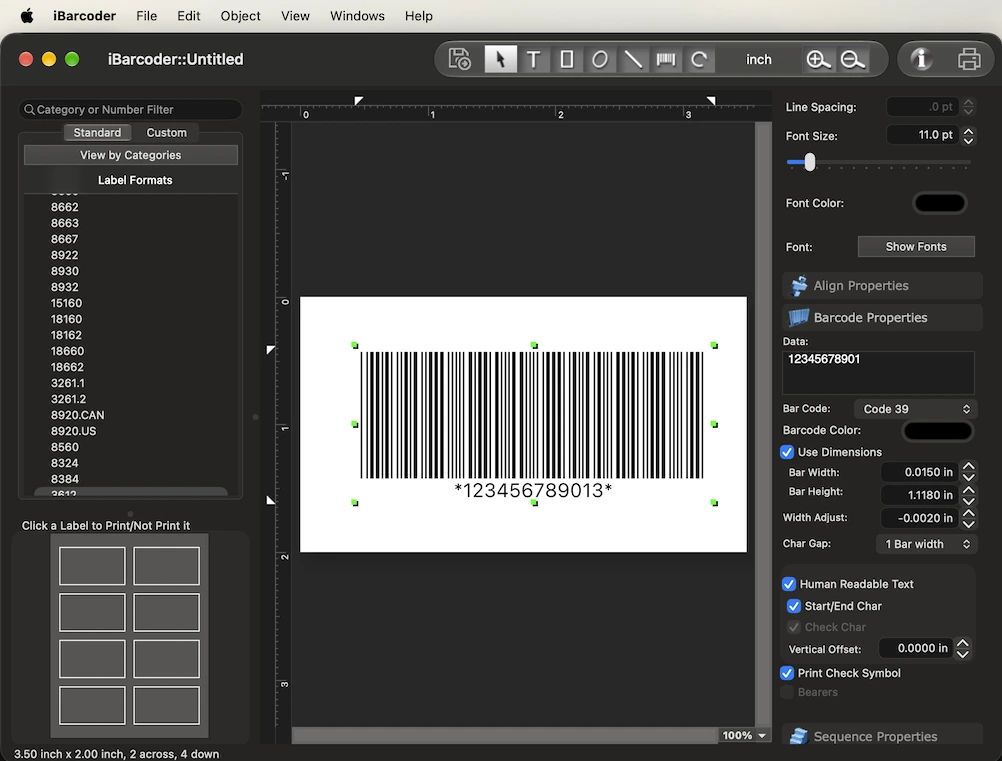The image size is (1002, 761).
Task: Switch to the Standard tab
Action: pos(97,132)
